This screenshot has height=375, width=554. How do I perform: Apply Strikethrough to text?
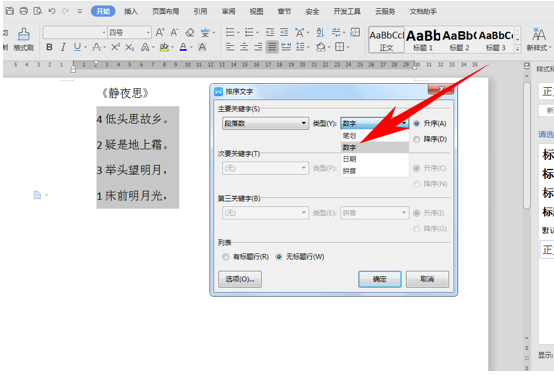click(96, 47)
